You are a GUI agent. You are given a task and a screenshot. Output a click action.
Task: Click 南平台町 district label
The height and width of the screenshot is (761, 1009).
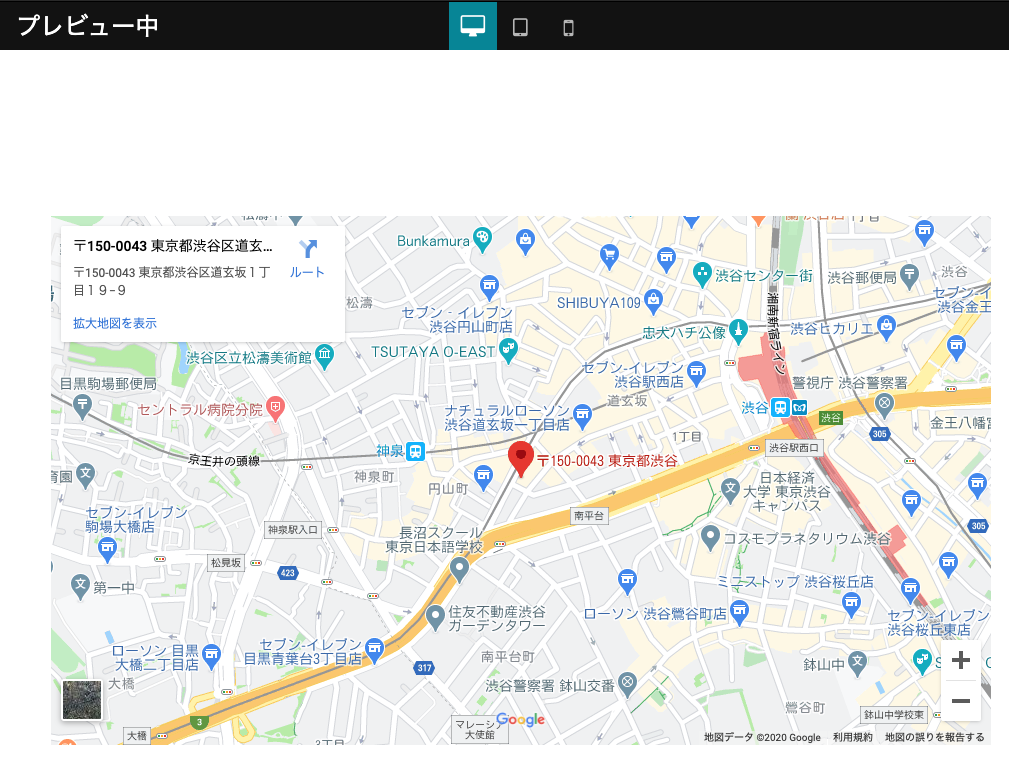[508, 657]
